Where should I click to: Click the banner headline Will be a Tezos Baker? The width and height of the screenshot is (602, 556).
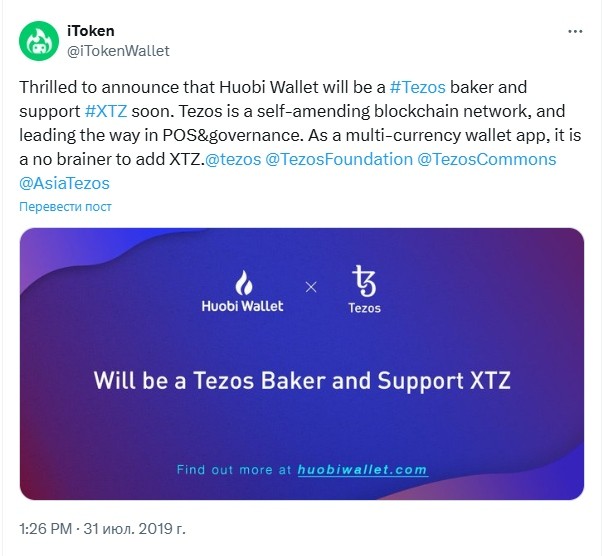302,381
